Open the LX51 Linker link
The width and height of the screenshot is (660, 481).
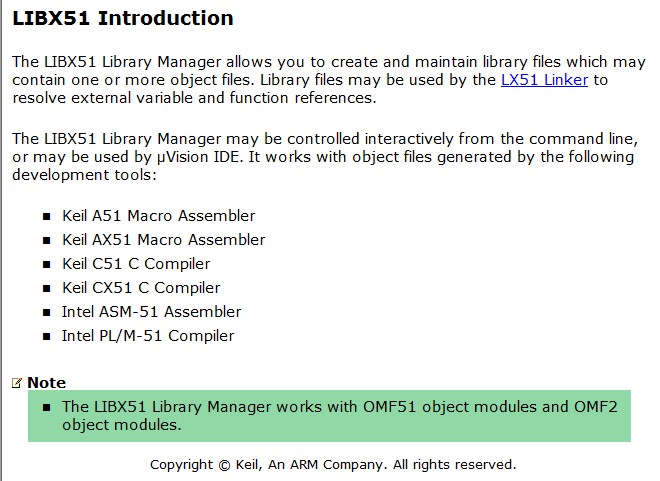[544, 80]
